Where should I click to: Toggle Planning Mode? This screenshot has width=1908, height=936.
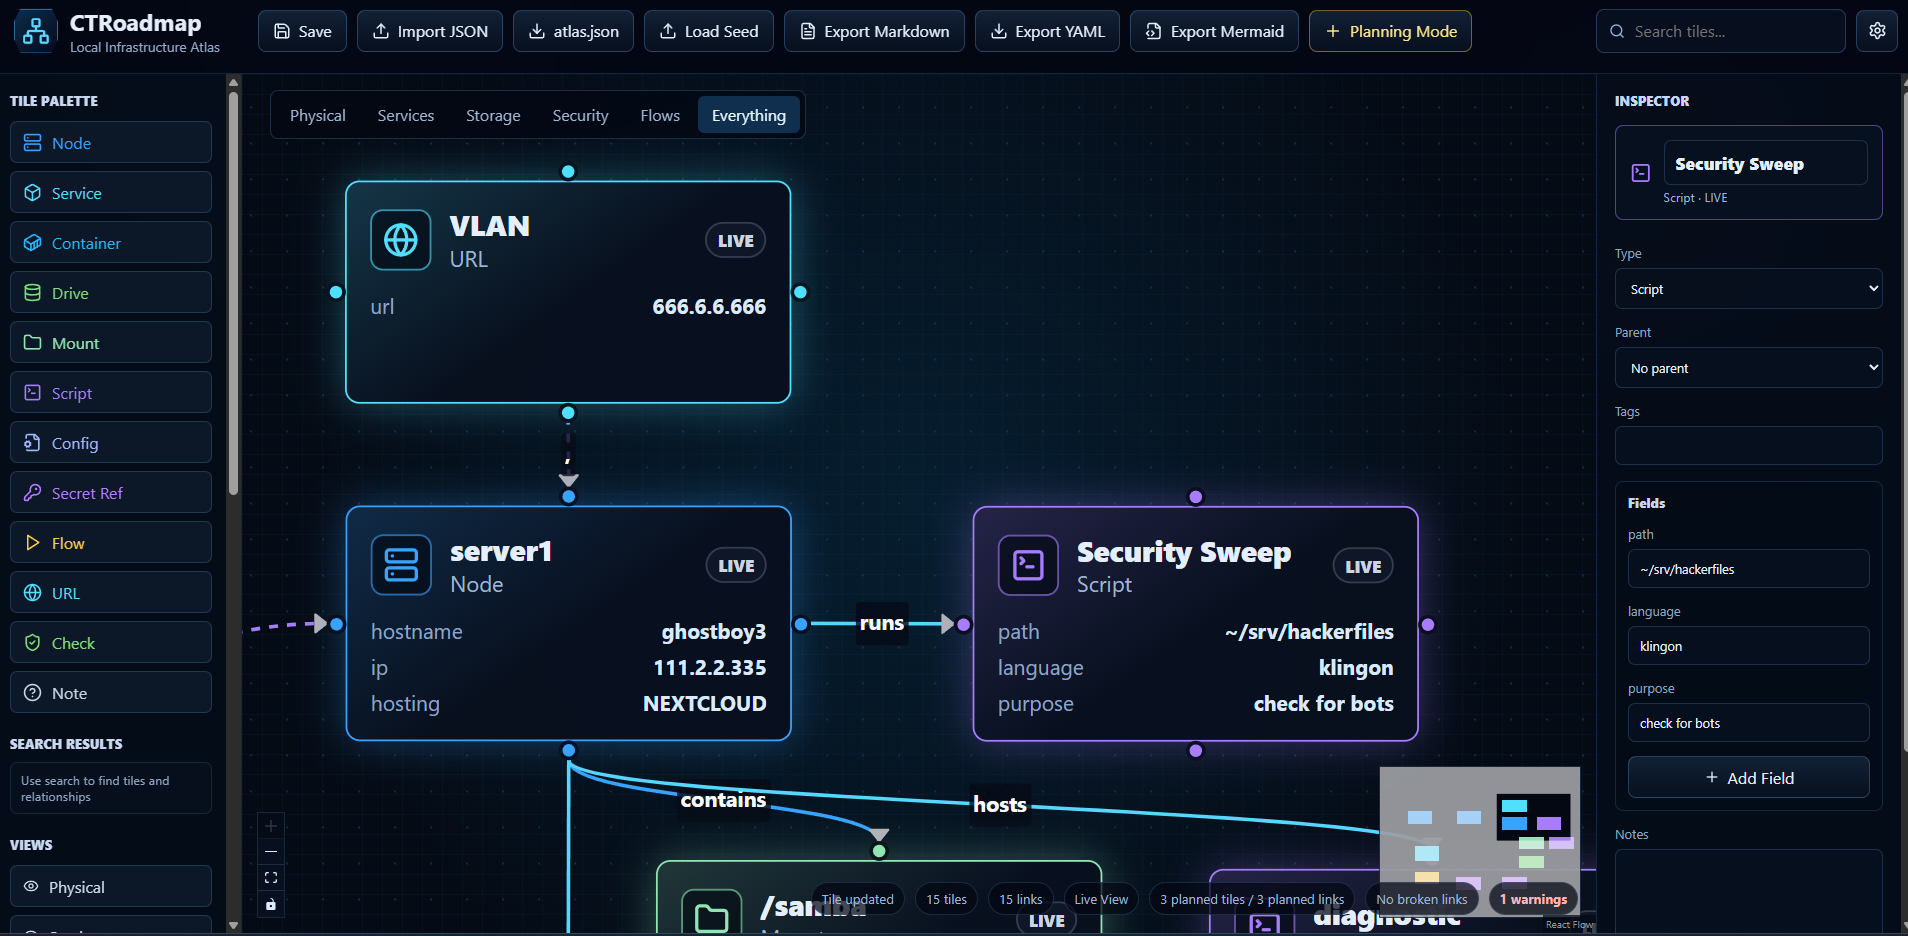pos(1390,31)
